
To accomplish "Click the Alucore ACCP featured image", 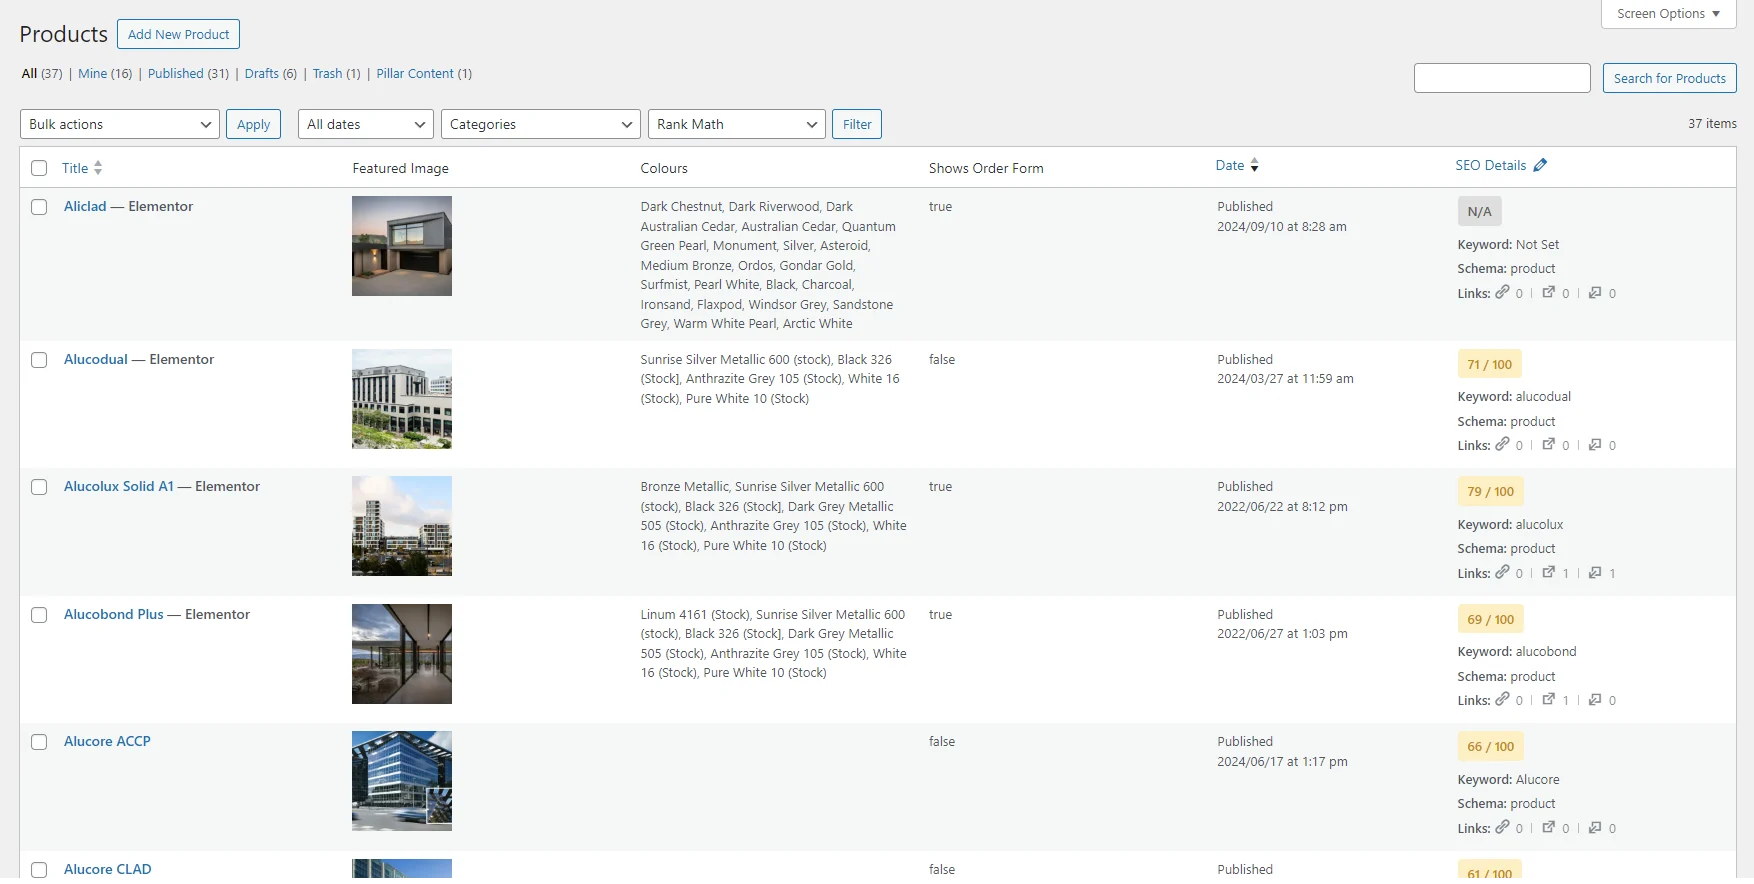I will [402, 781].
